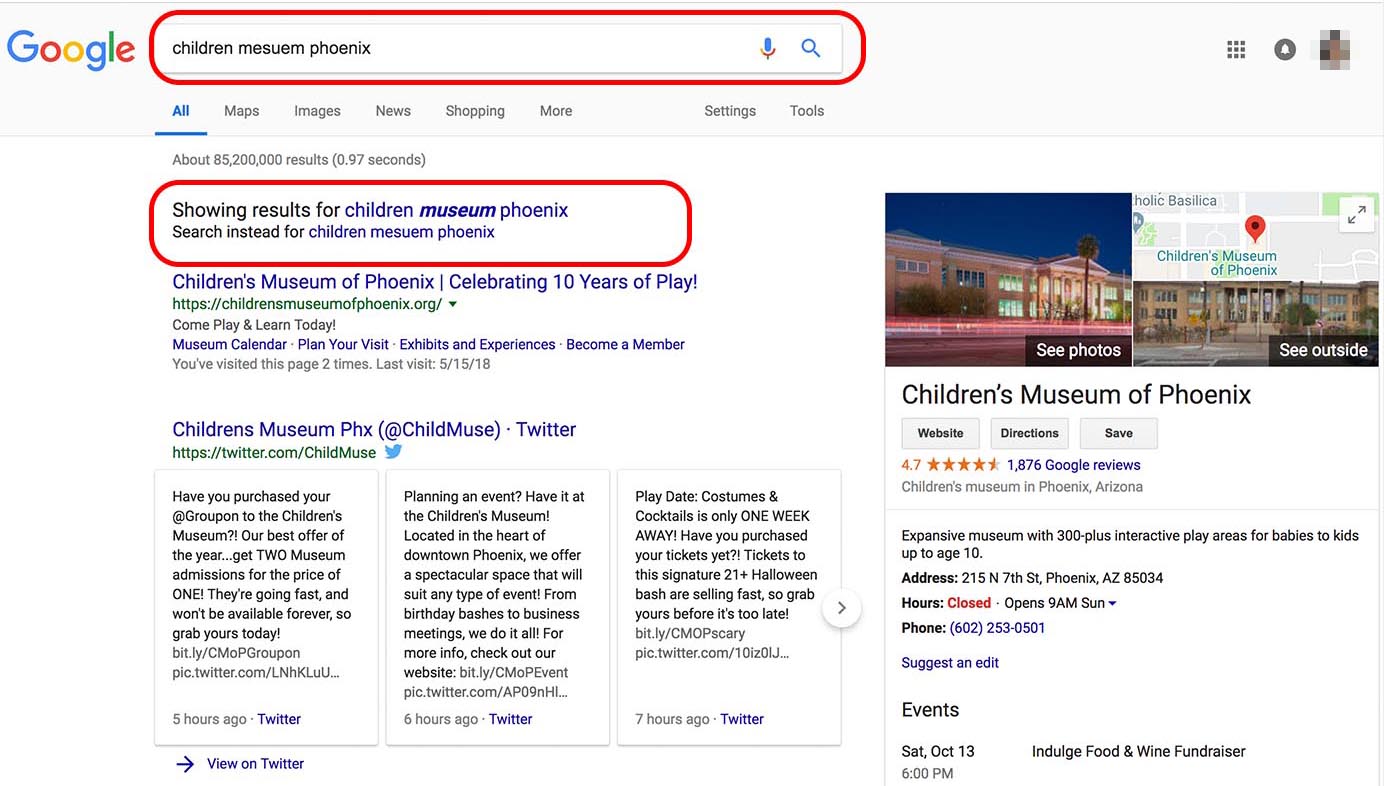Open the 1,876 Google reviews link
This screenshot has width=1384, height=786.
[1074, 465]
